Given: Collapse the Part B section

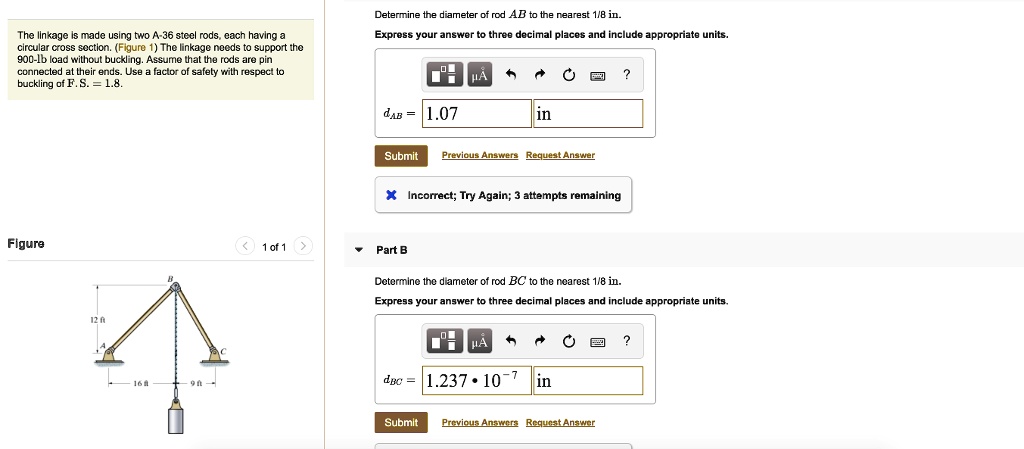Looking at the screenshot, I should [359, 250].
